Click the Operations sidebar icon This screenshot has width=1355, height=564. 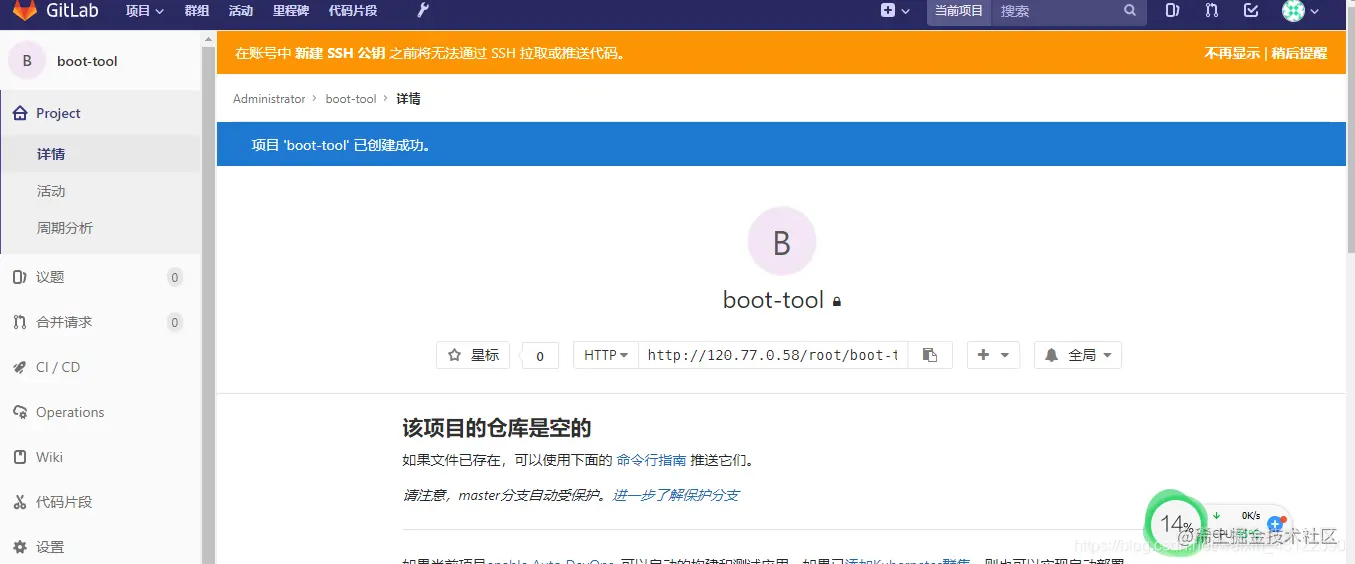click(19, 412)
